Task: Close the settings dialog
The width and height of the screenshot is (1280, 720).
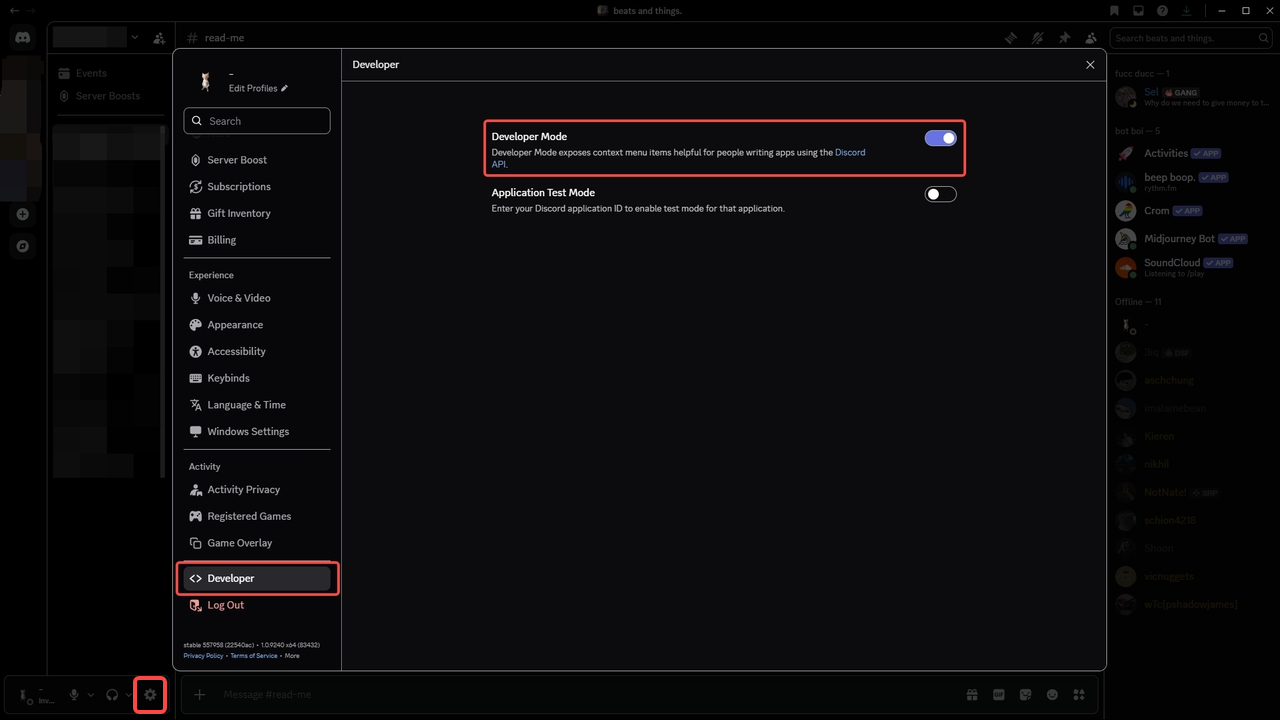Action: click(1090, 64)
